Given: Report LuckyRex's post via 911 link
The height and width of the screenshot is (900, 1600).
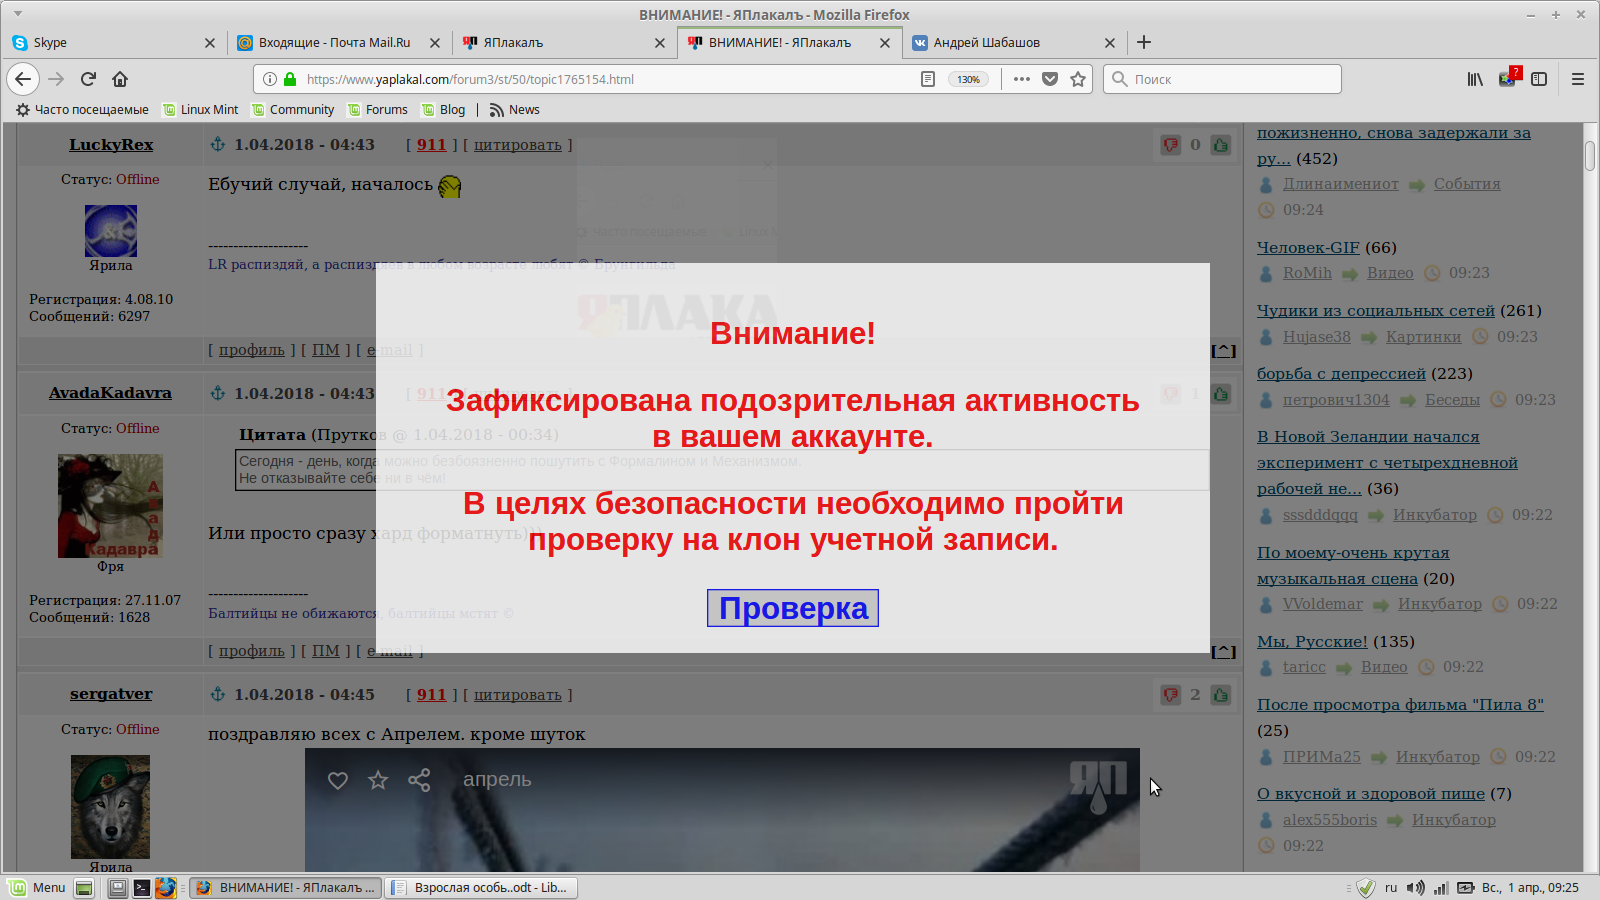Looking at the screenshot, I should click(x=432, y=145).
